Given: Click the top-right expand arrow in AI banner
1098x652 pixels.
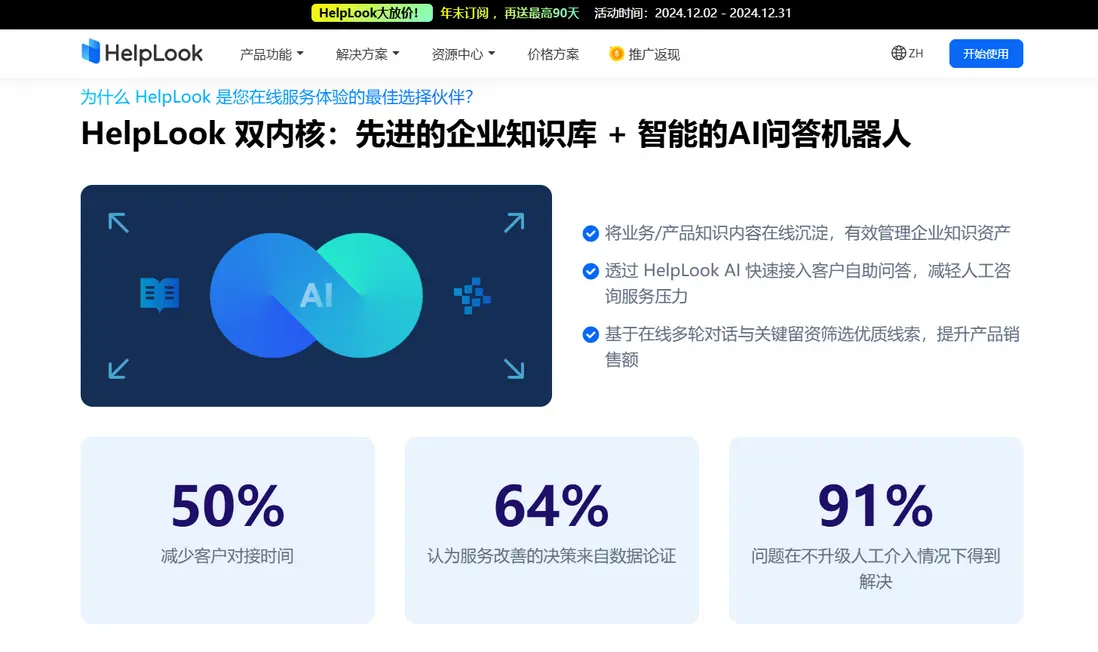Looking at the screenshot, I should (x=514, y=223).
